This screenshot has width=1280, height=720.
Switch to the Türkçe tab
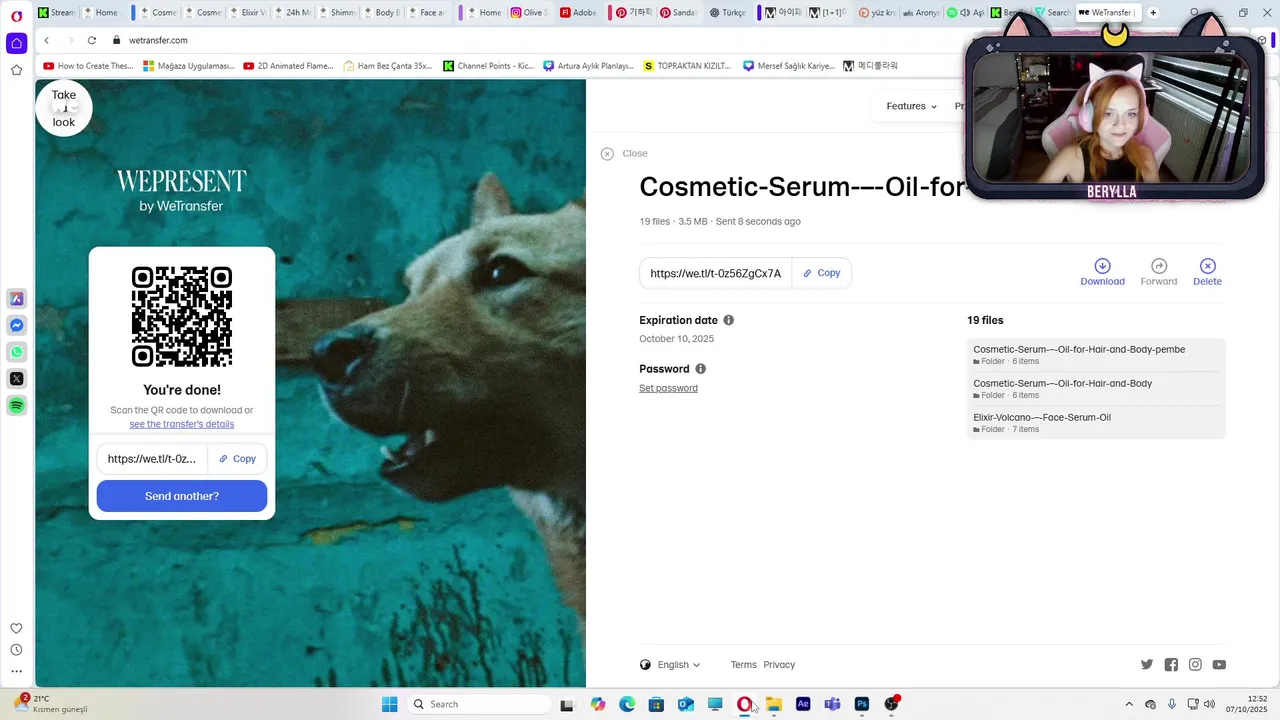728,13
